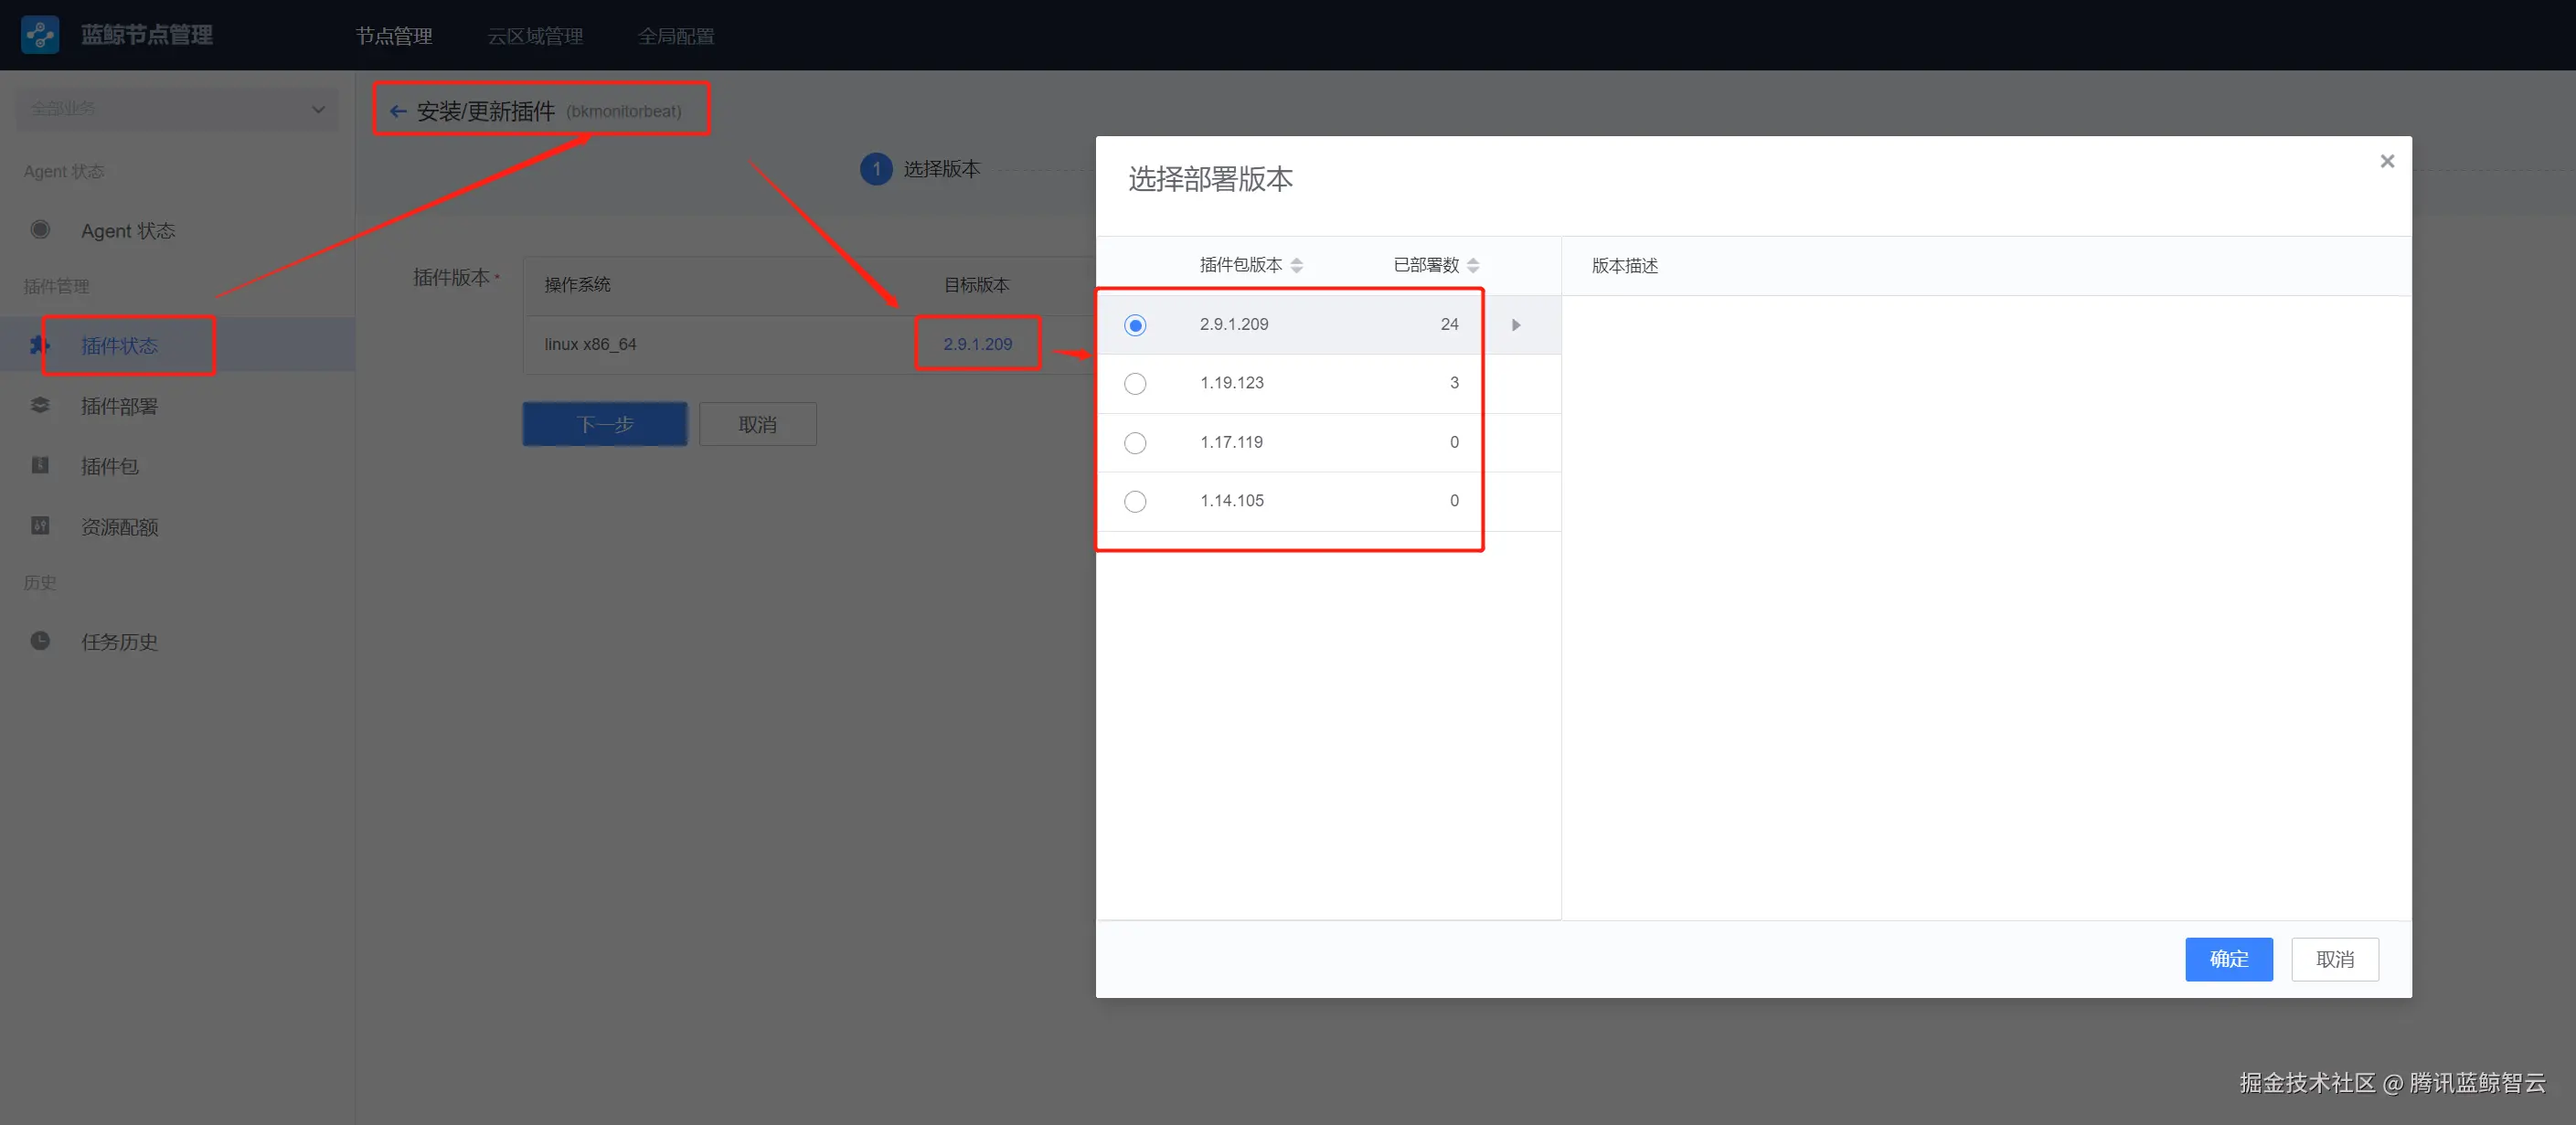Select version 1.17.119 radio button
2576x1125 pixels.
pos(1135,443)
